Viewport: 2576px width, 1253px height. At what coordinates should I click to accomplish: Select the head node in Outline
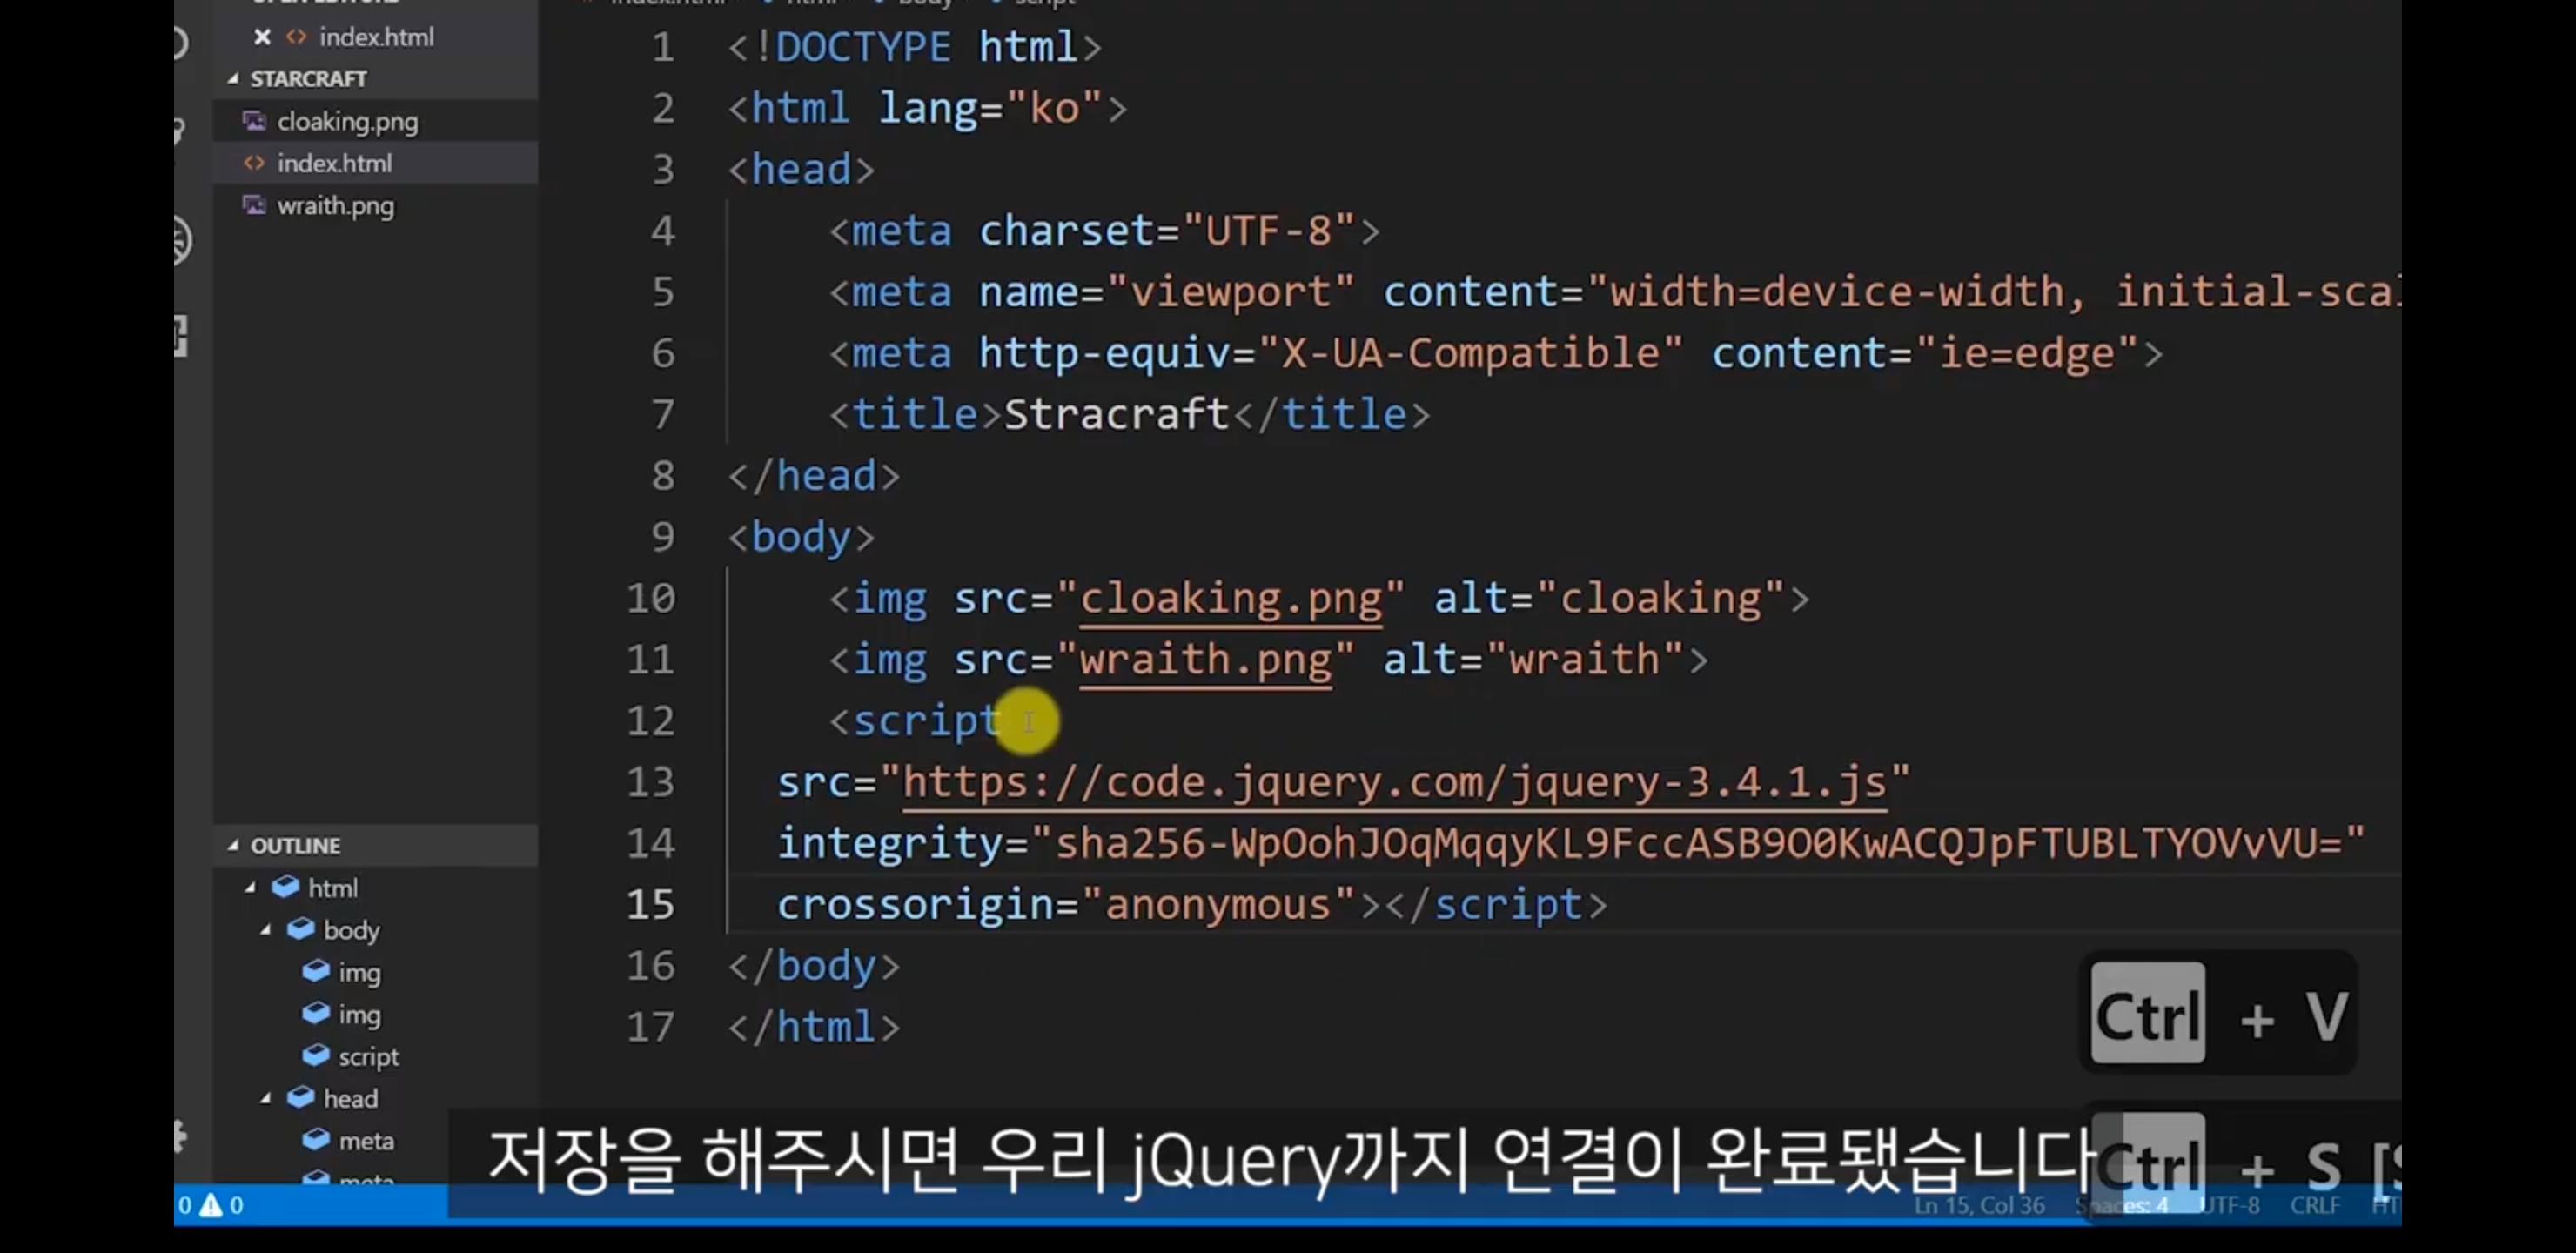[350, 1098]
